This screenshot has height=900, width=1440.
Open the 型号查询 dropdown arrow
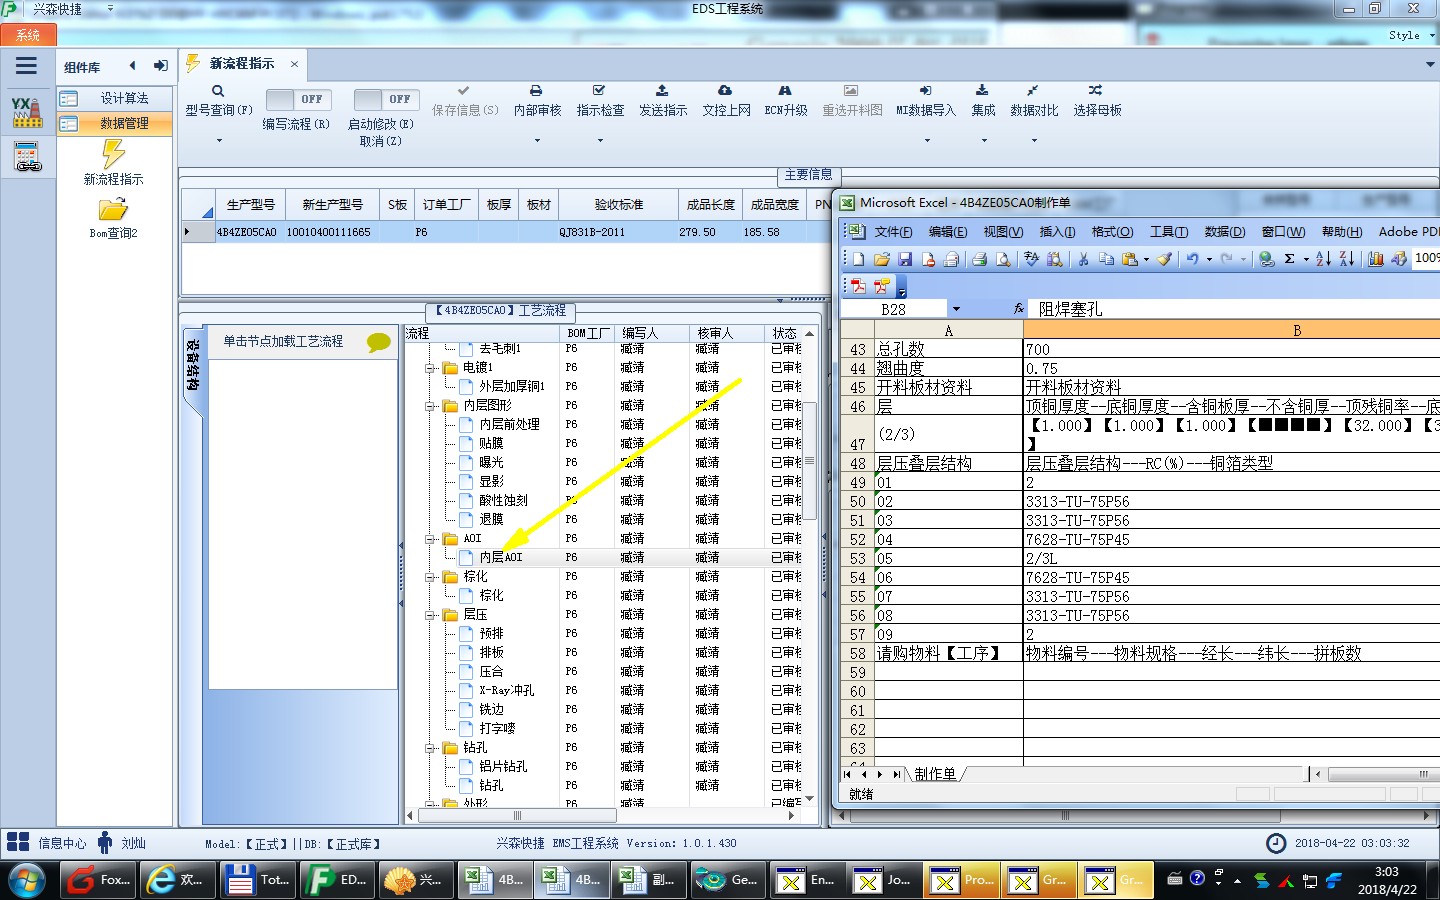(x=219, y=141)
